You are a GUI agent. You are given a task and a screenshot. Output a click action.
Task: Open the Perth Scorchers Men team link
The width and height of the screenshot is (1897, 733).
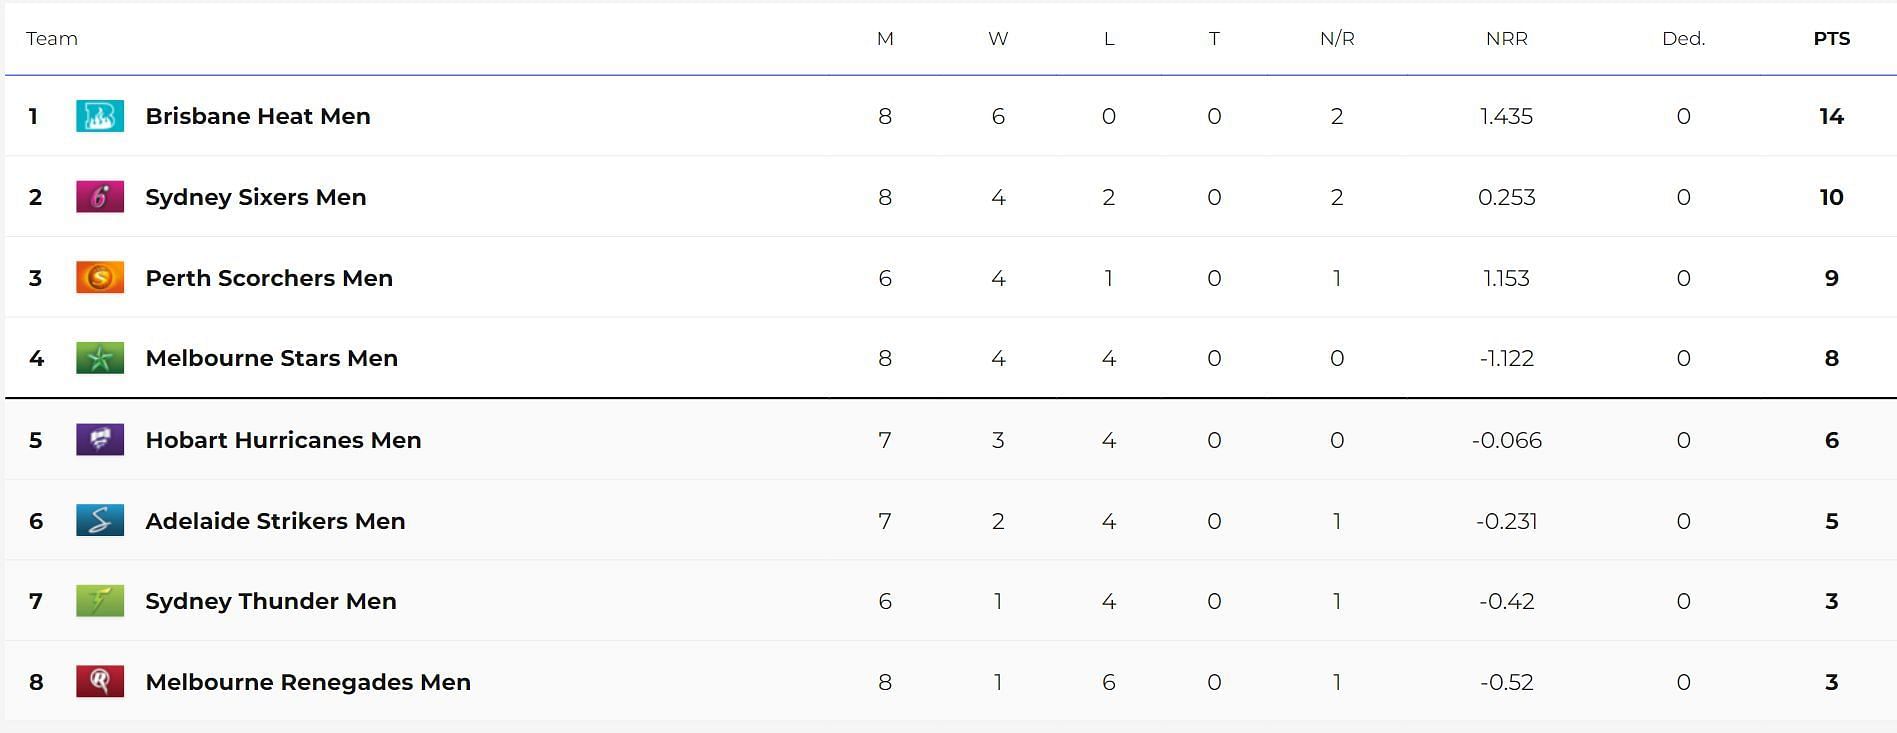coord(269,278)
